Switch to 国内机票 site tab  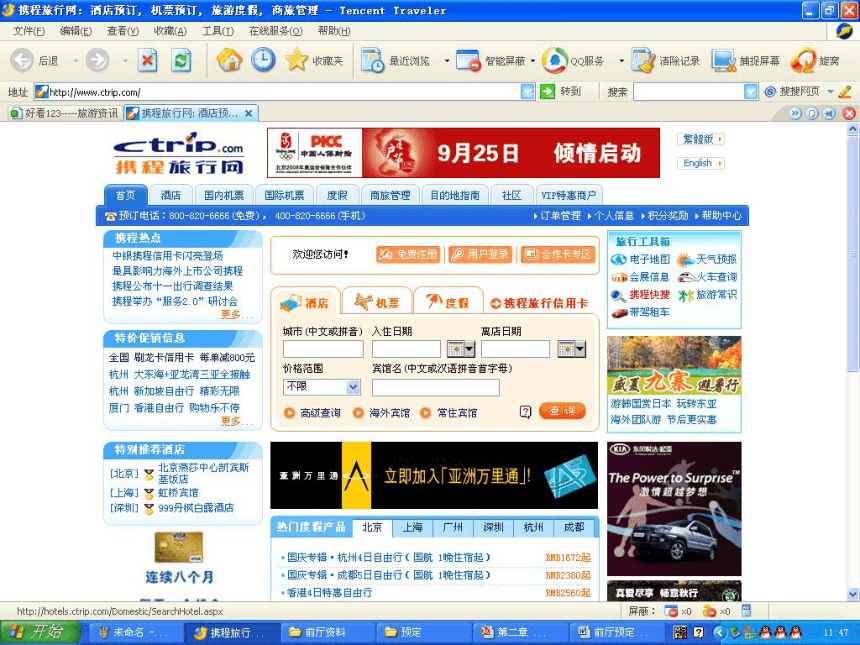224,195
